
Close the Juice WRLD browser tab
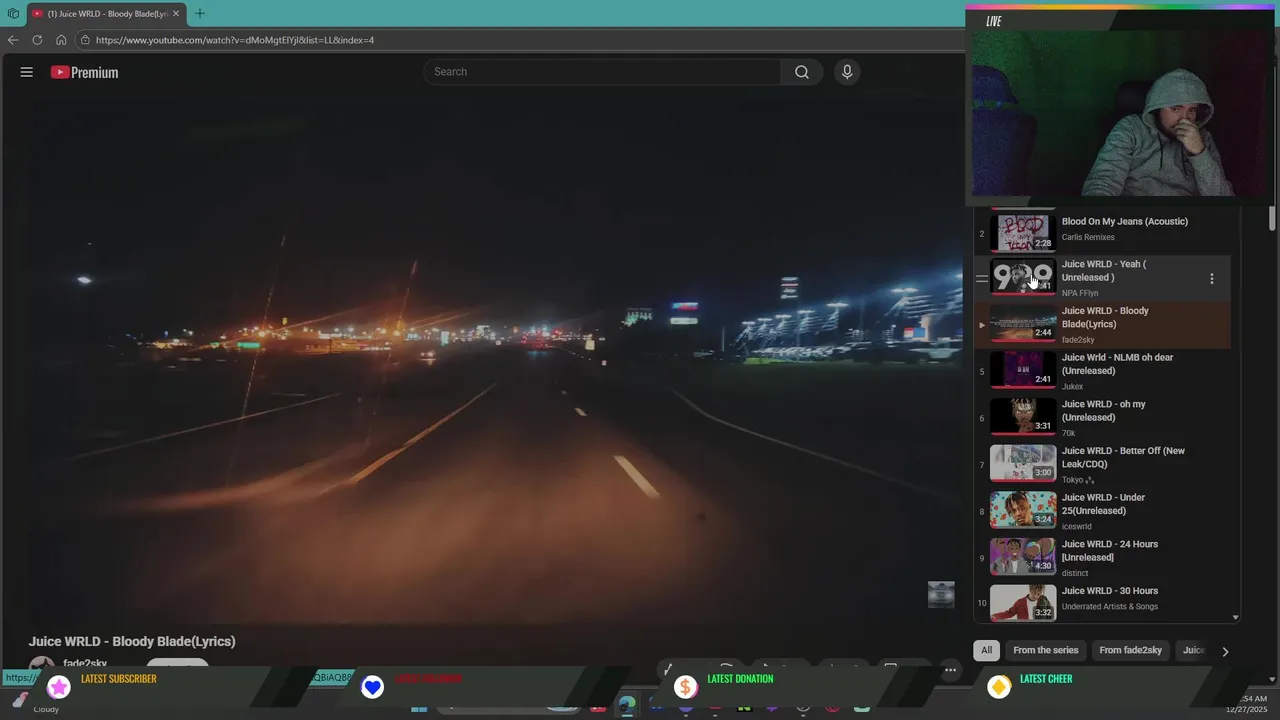pos(176,13)
